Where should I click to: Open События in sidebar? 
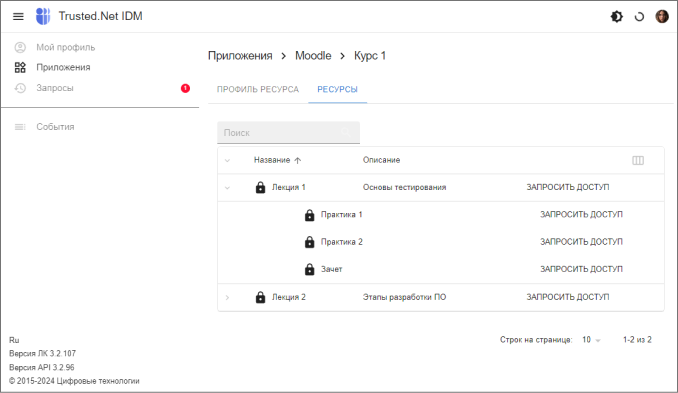pyautogui.click(x=55, y=127)
